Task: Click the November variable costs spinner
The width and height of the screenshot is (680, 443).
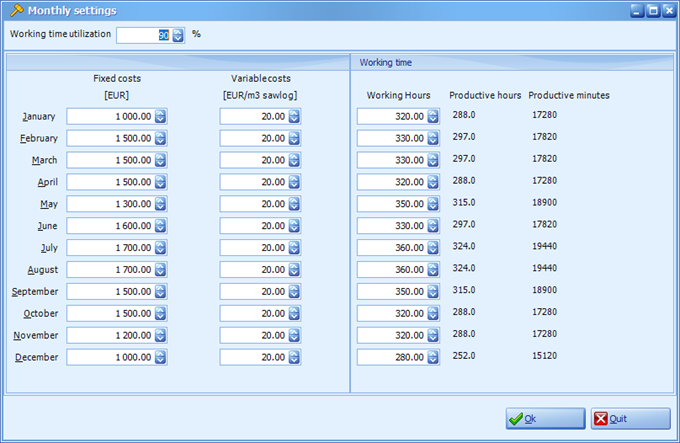Action: pyautogui.click(x=294, y=335)
